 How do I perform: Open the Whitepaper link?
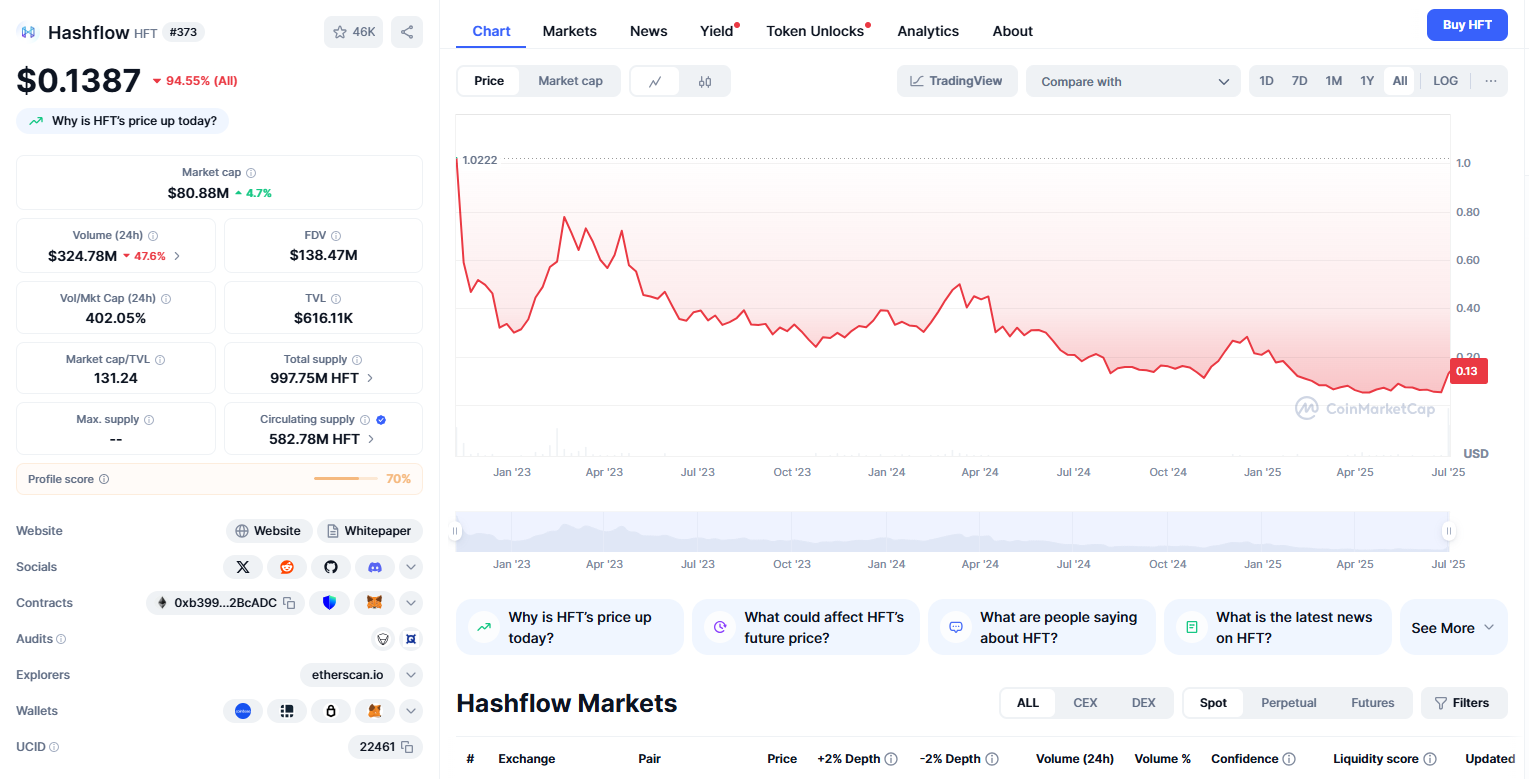click(x=370, y=531)
